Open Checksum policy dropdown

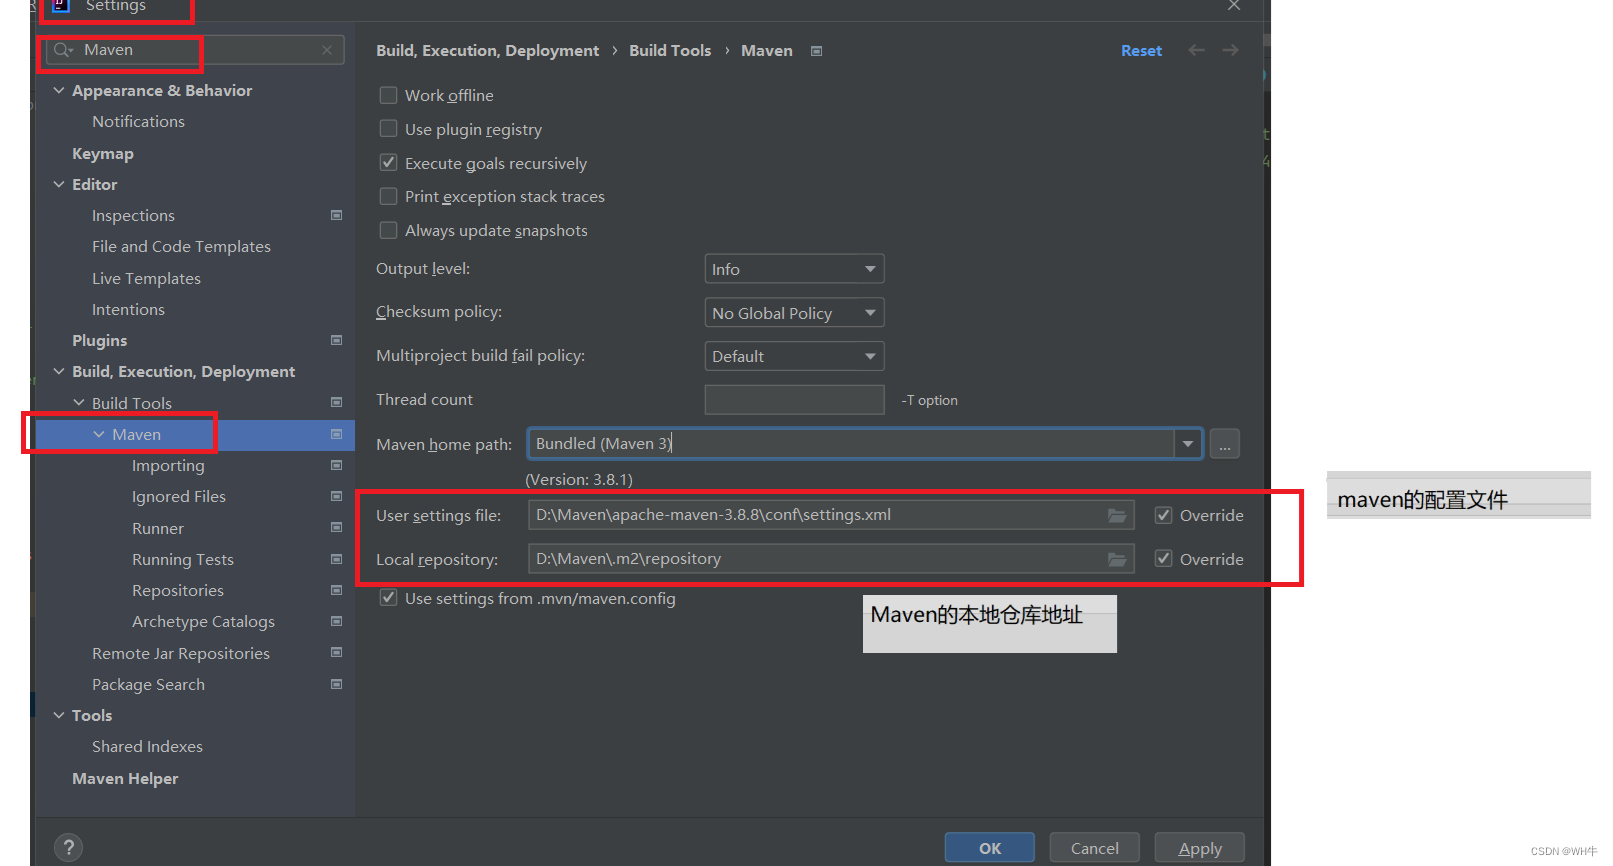coord(794,313)
